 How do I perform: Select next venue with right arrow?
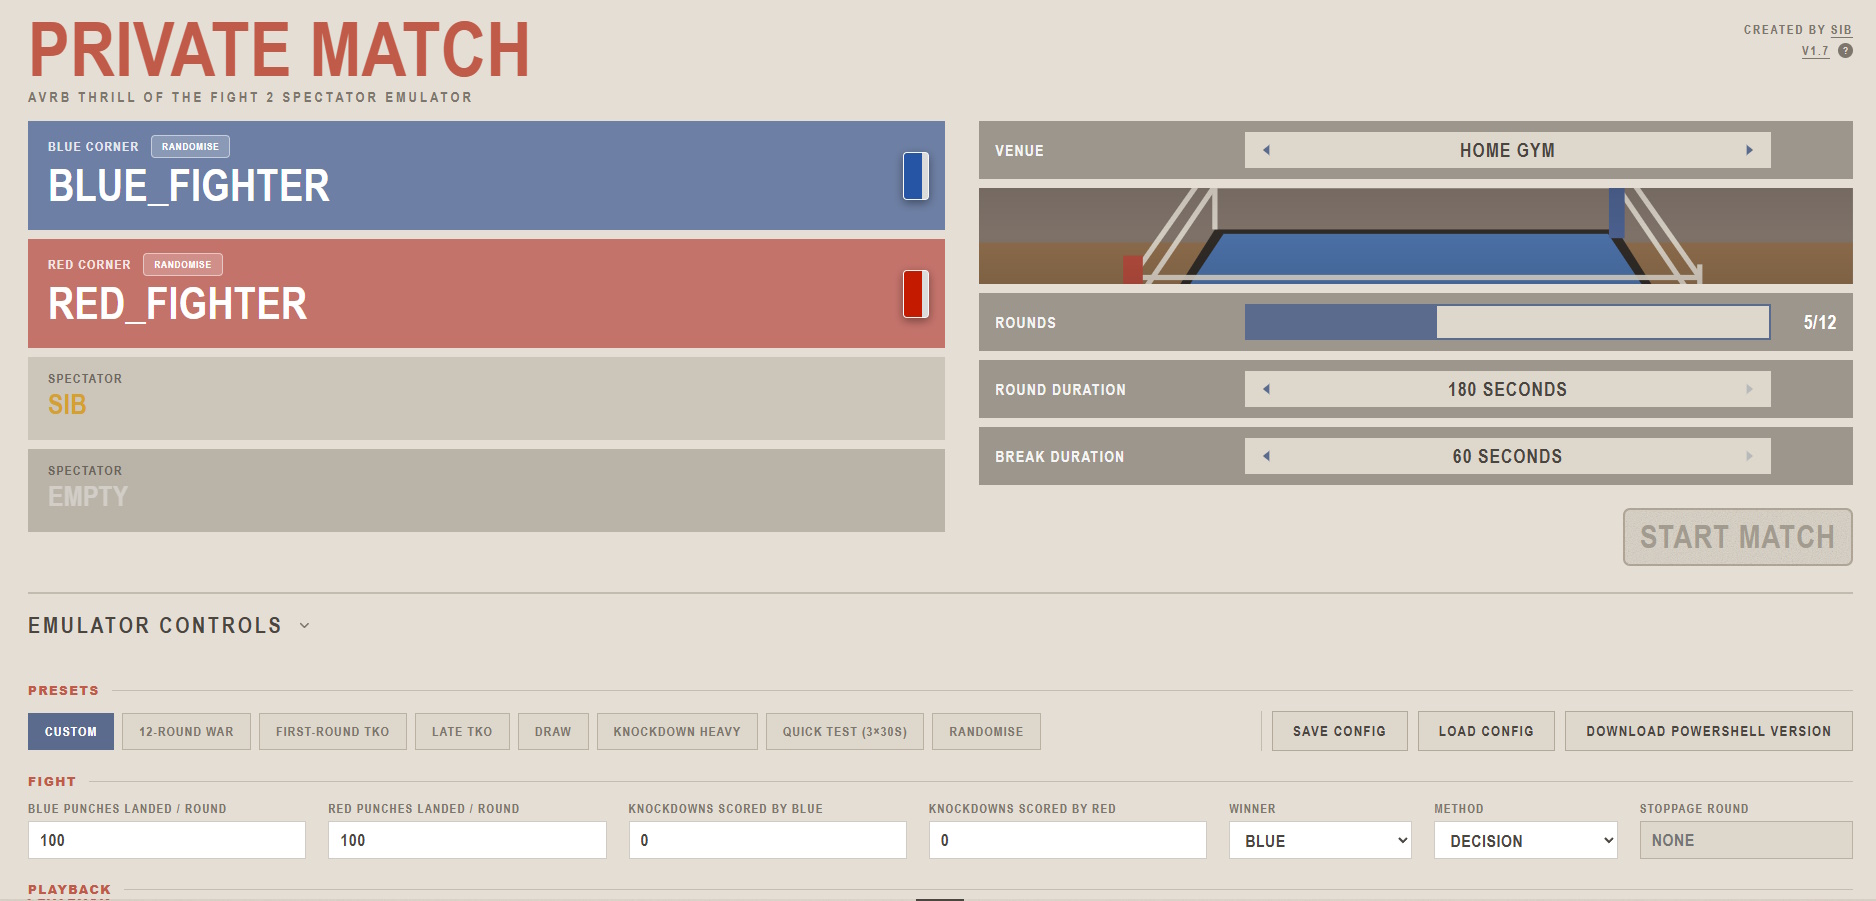coord(1749,150)
